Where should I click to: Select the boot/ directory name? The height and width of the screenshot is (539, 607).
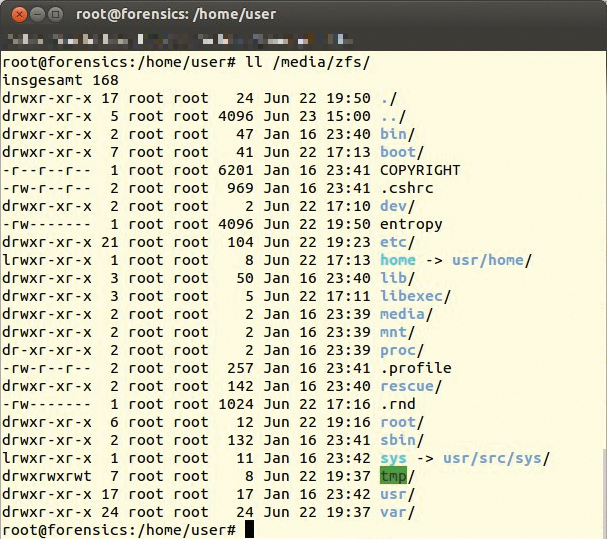(x=402, y=152)
